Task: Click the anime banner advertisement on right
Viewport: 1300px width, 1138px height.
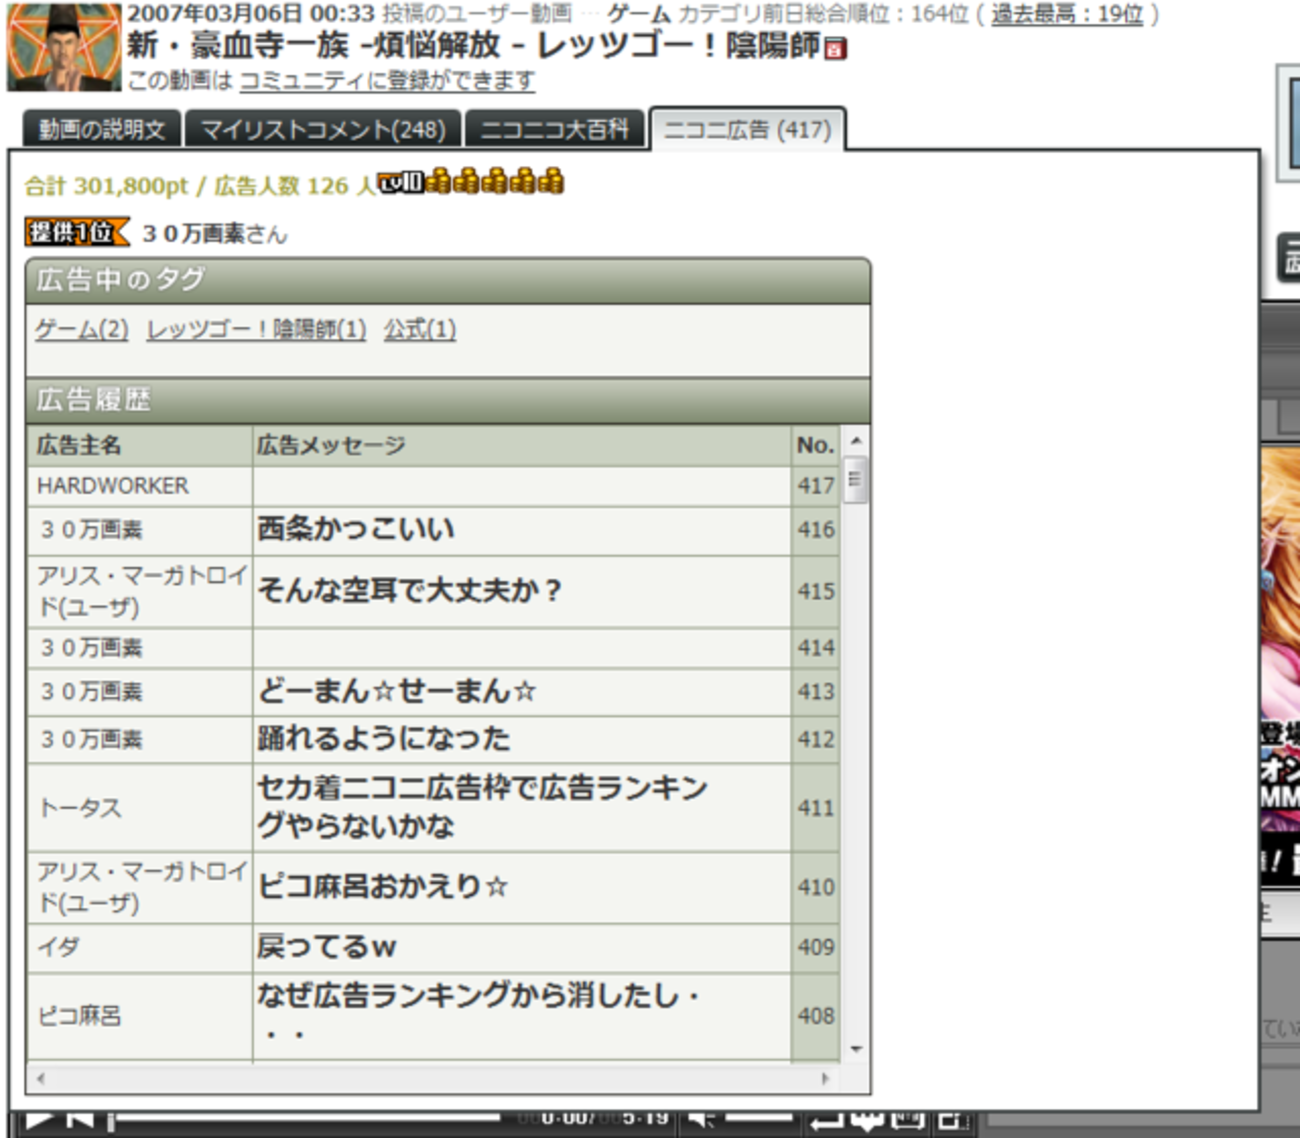Action: (x=1279, y=665)
